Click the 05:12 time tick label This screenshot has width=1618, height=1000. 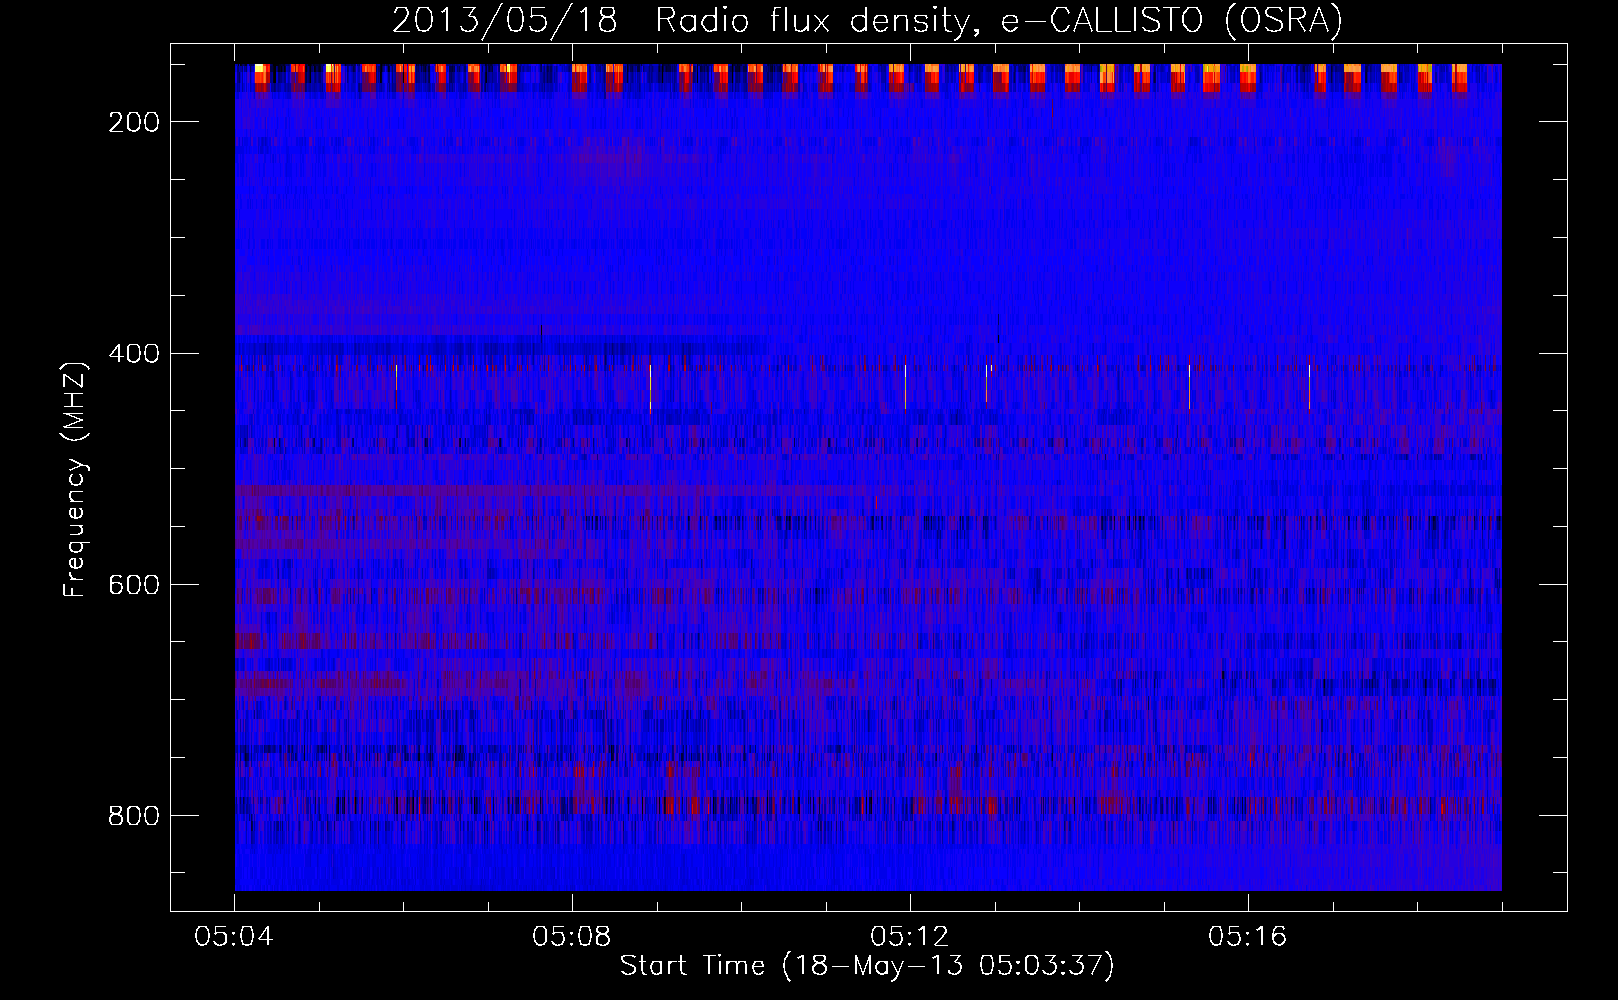tap(910, 936)
